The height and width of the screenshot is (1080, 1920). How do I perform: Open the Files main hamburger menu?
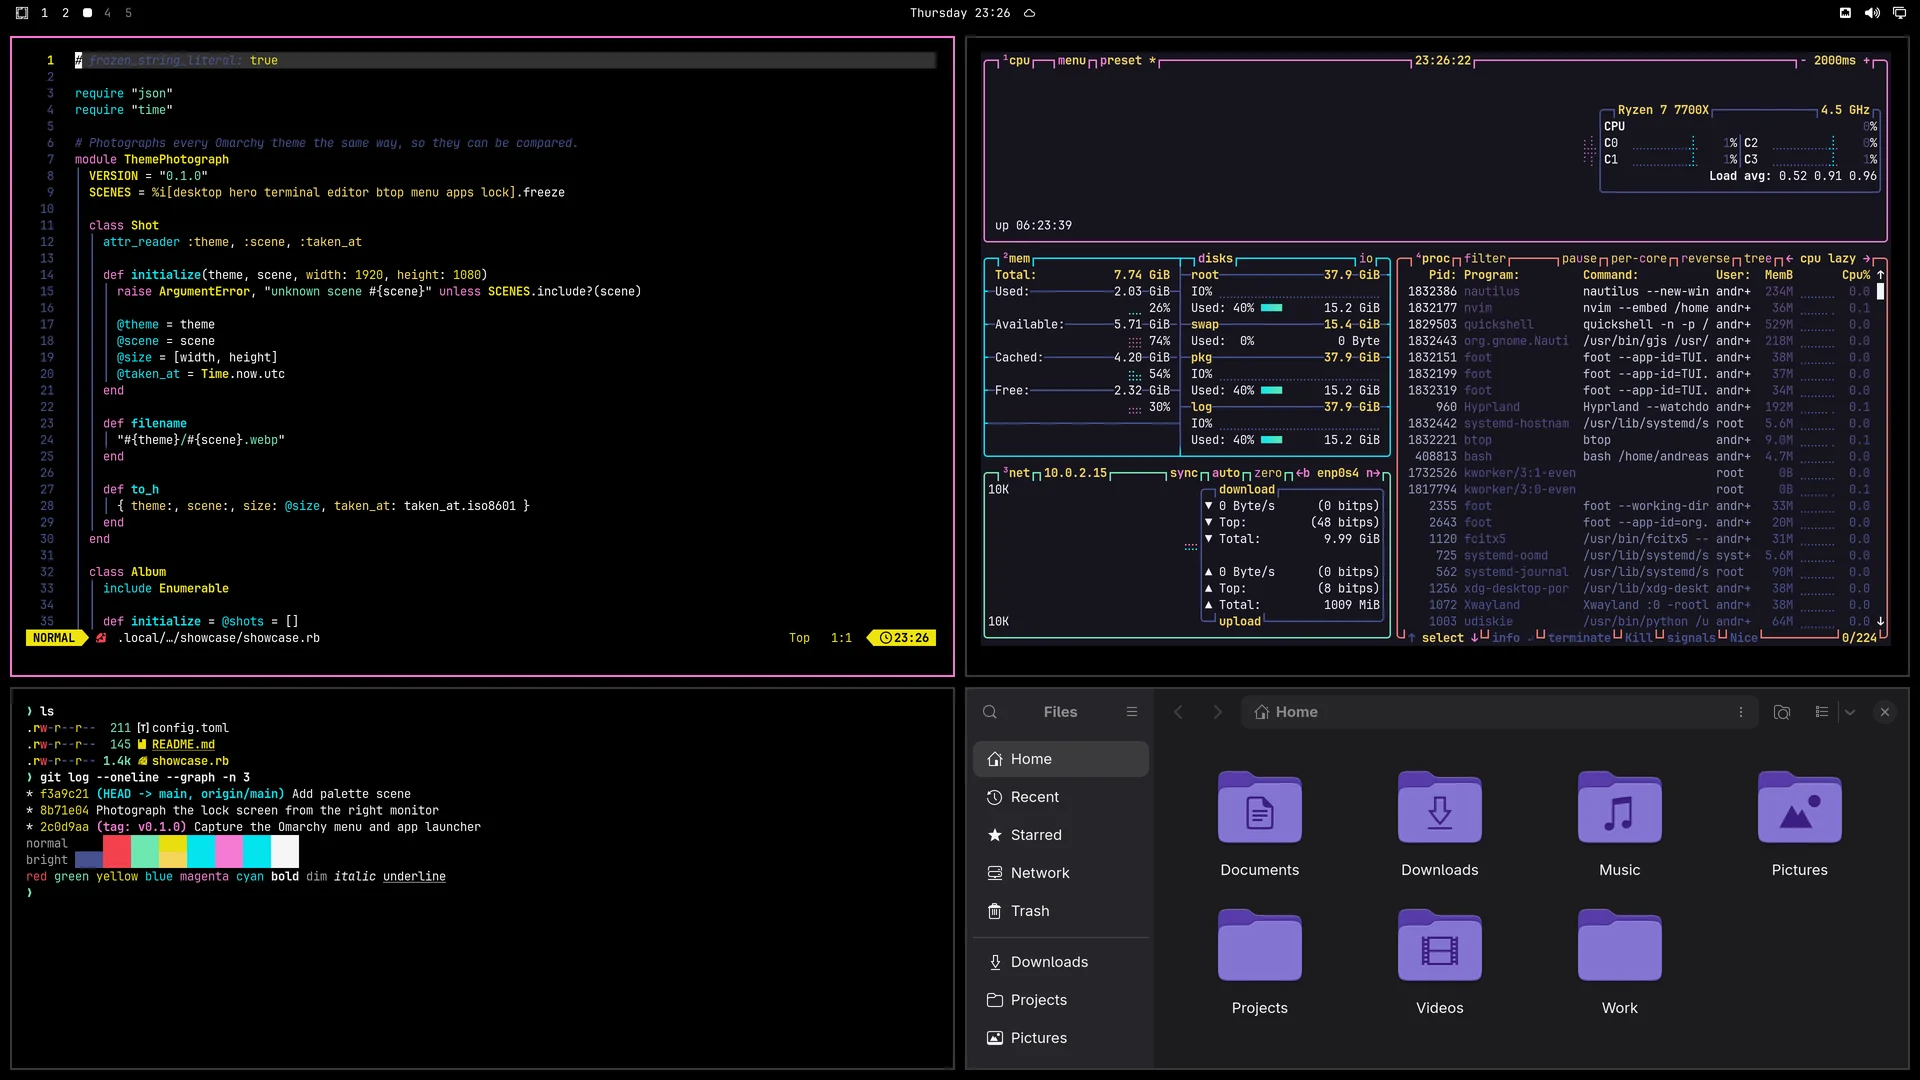(1132, 712)
